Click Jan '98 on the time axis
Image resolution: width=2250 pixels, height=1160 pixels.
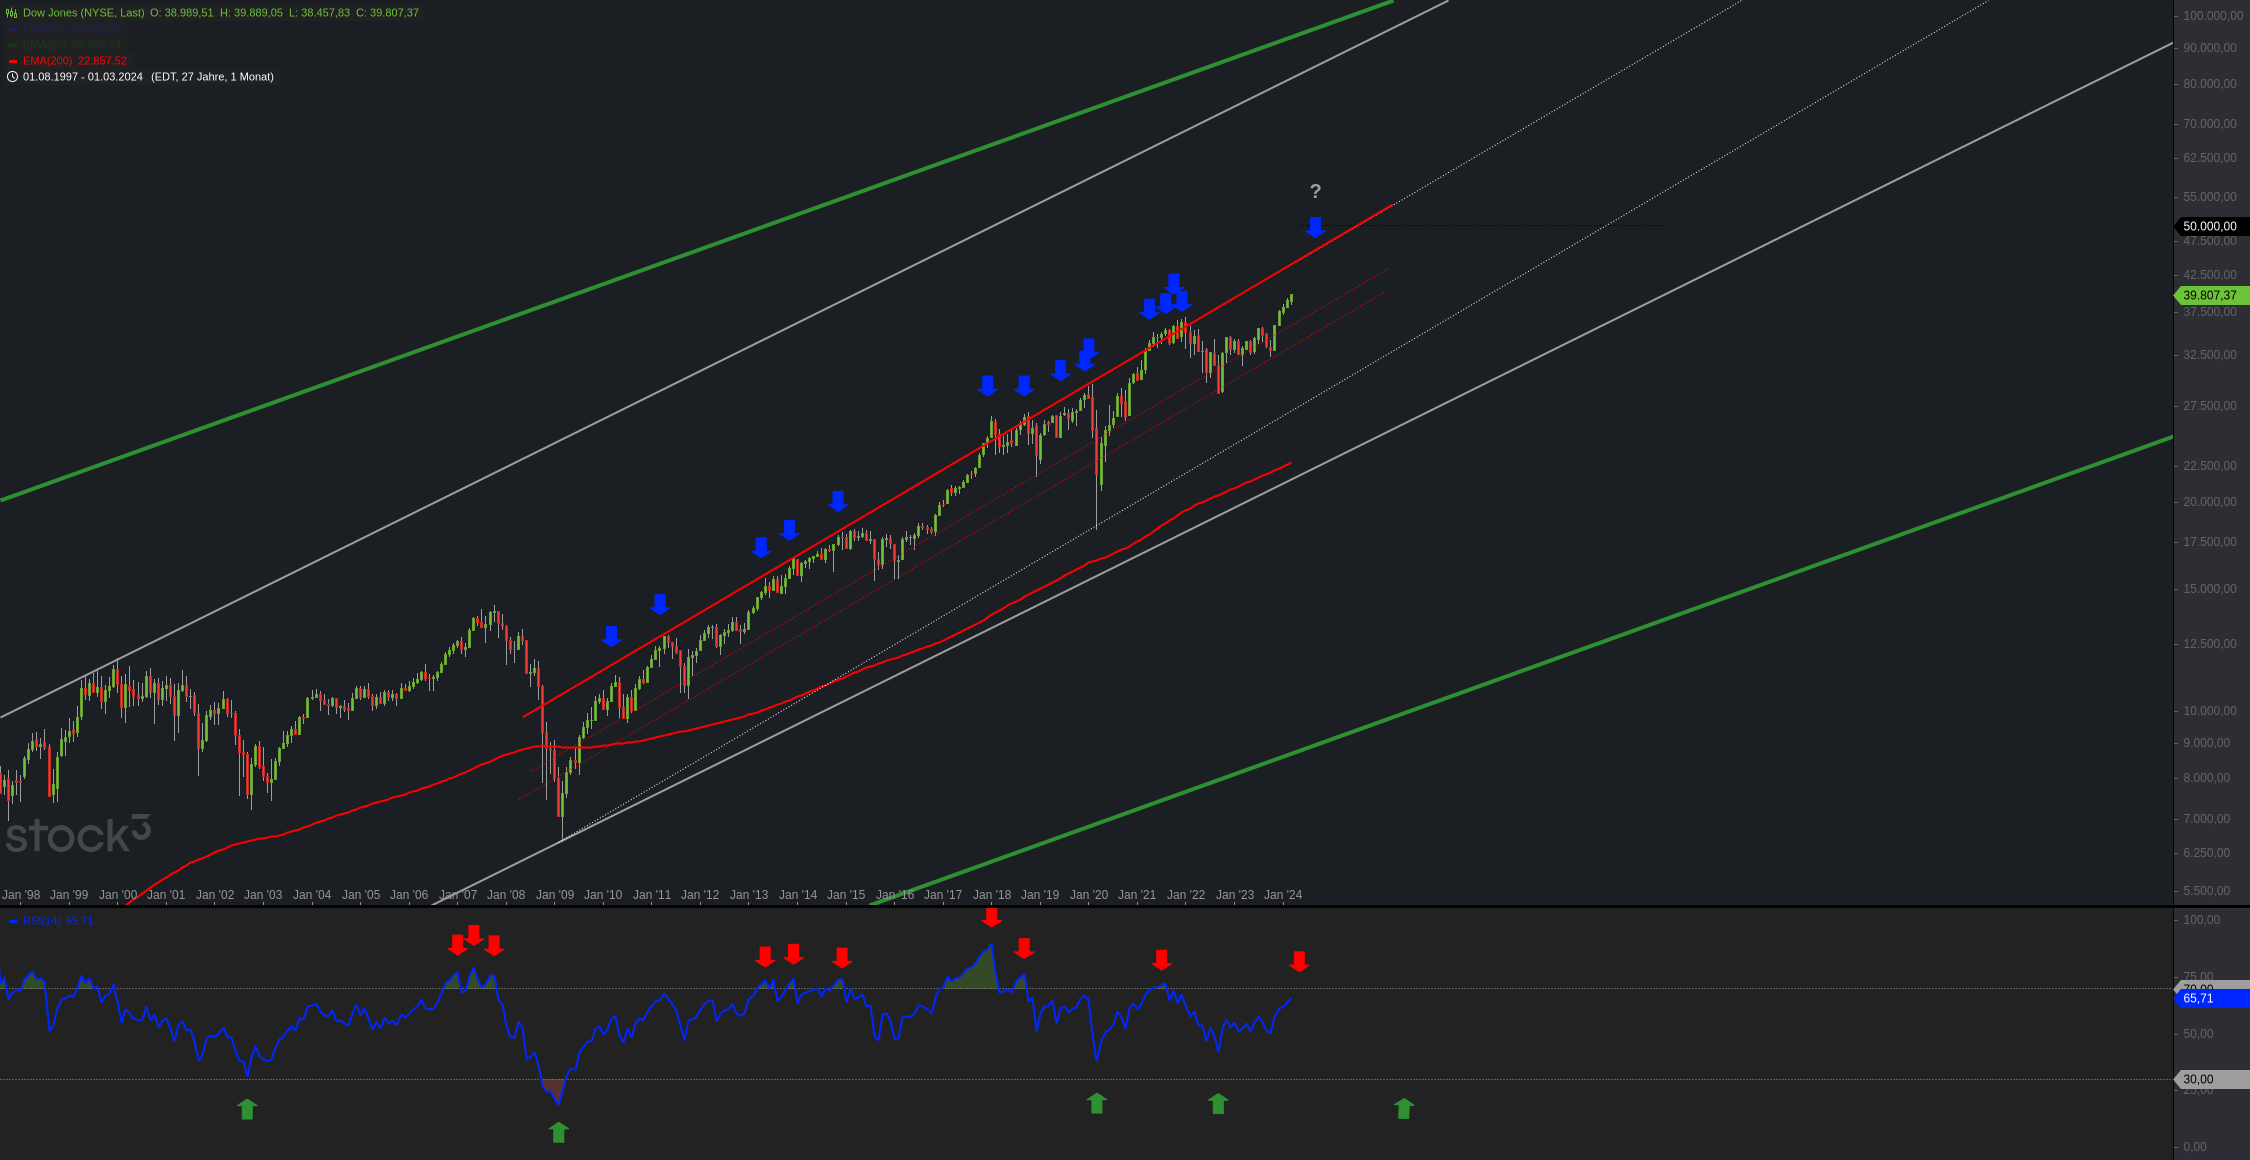click(22, 895)
